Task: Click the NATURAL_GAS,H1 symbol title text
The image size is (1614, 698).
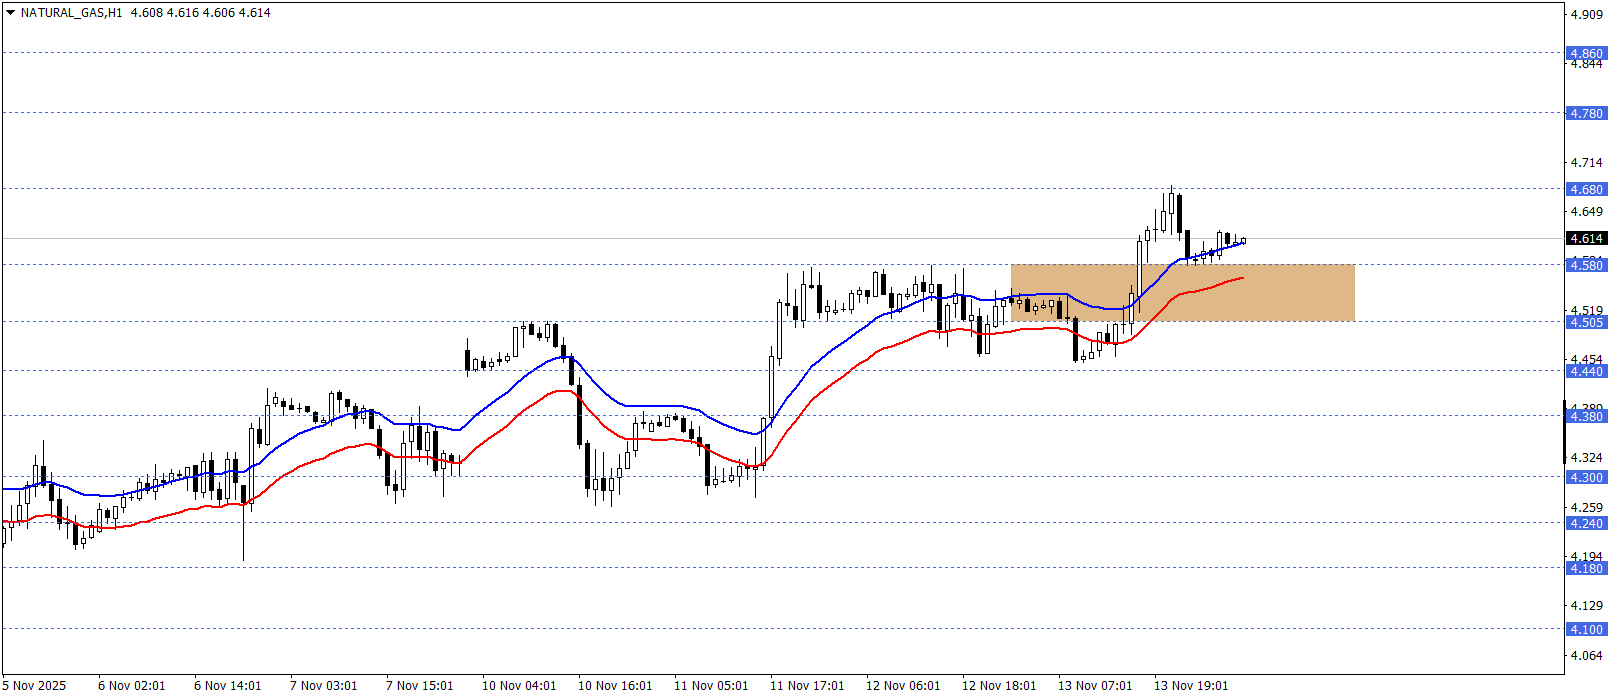Action: pos(71,13)
